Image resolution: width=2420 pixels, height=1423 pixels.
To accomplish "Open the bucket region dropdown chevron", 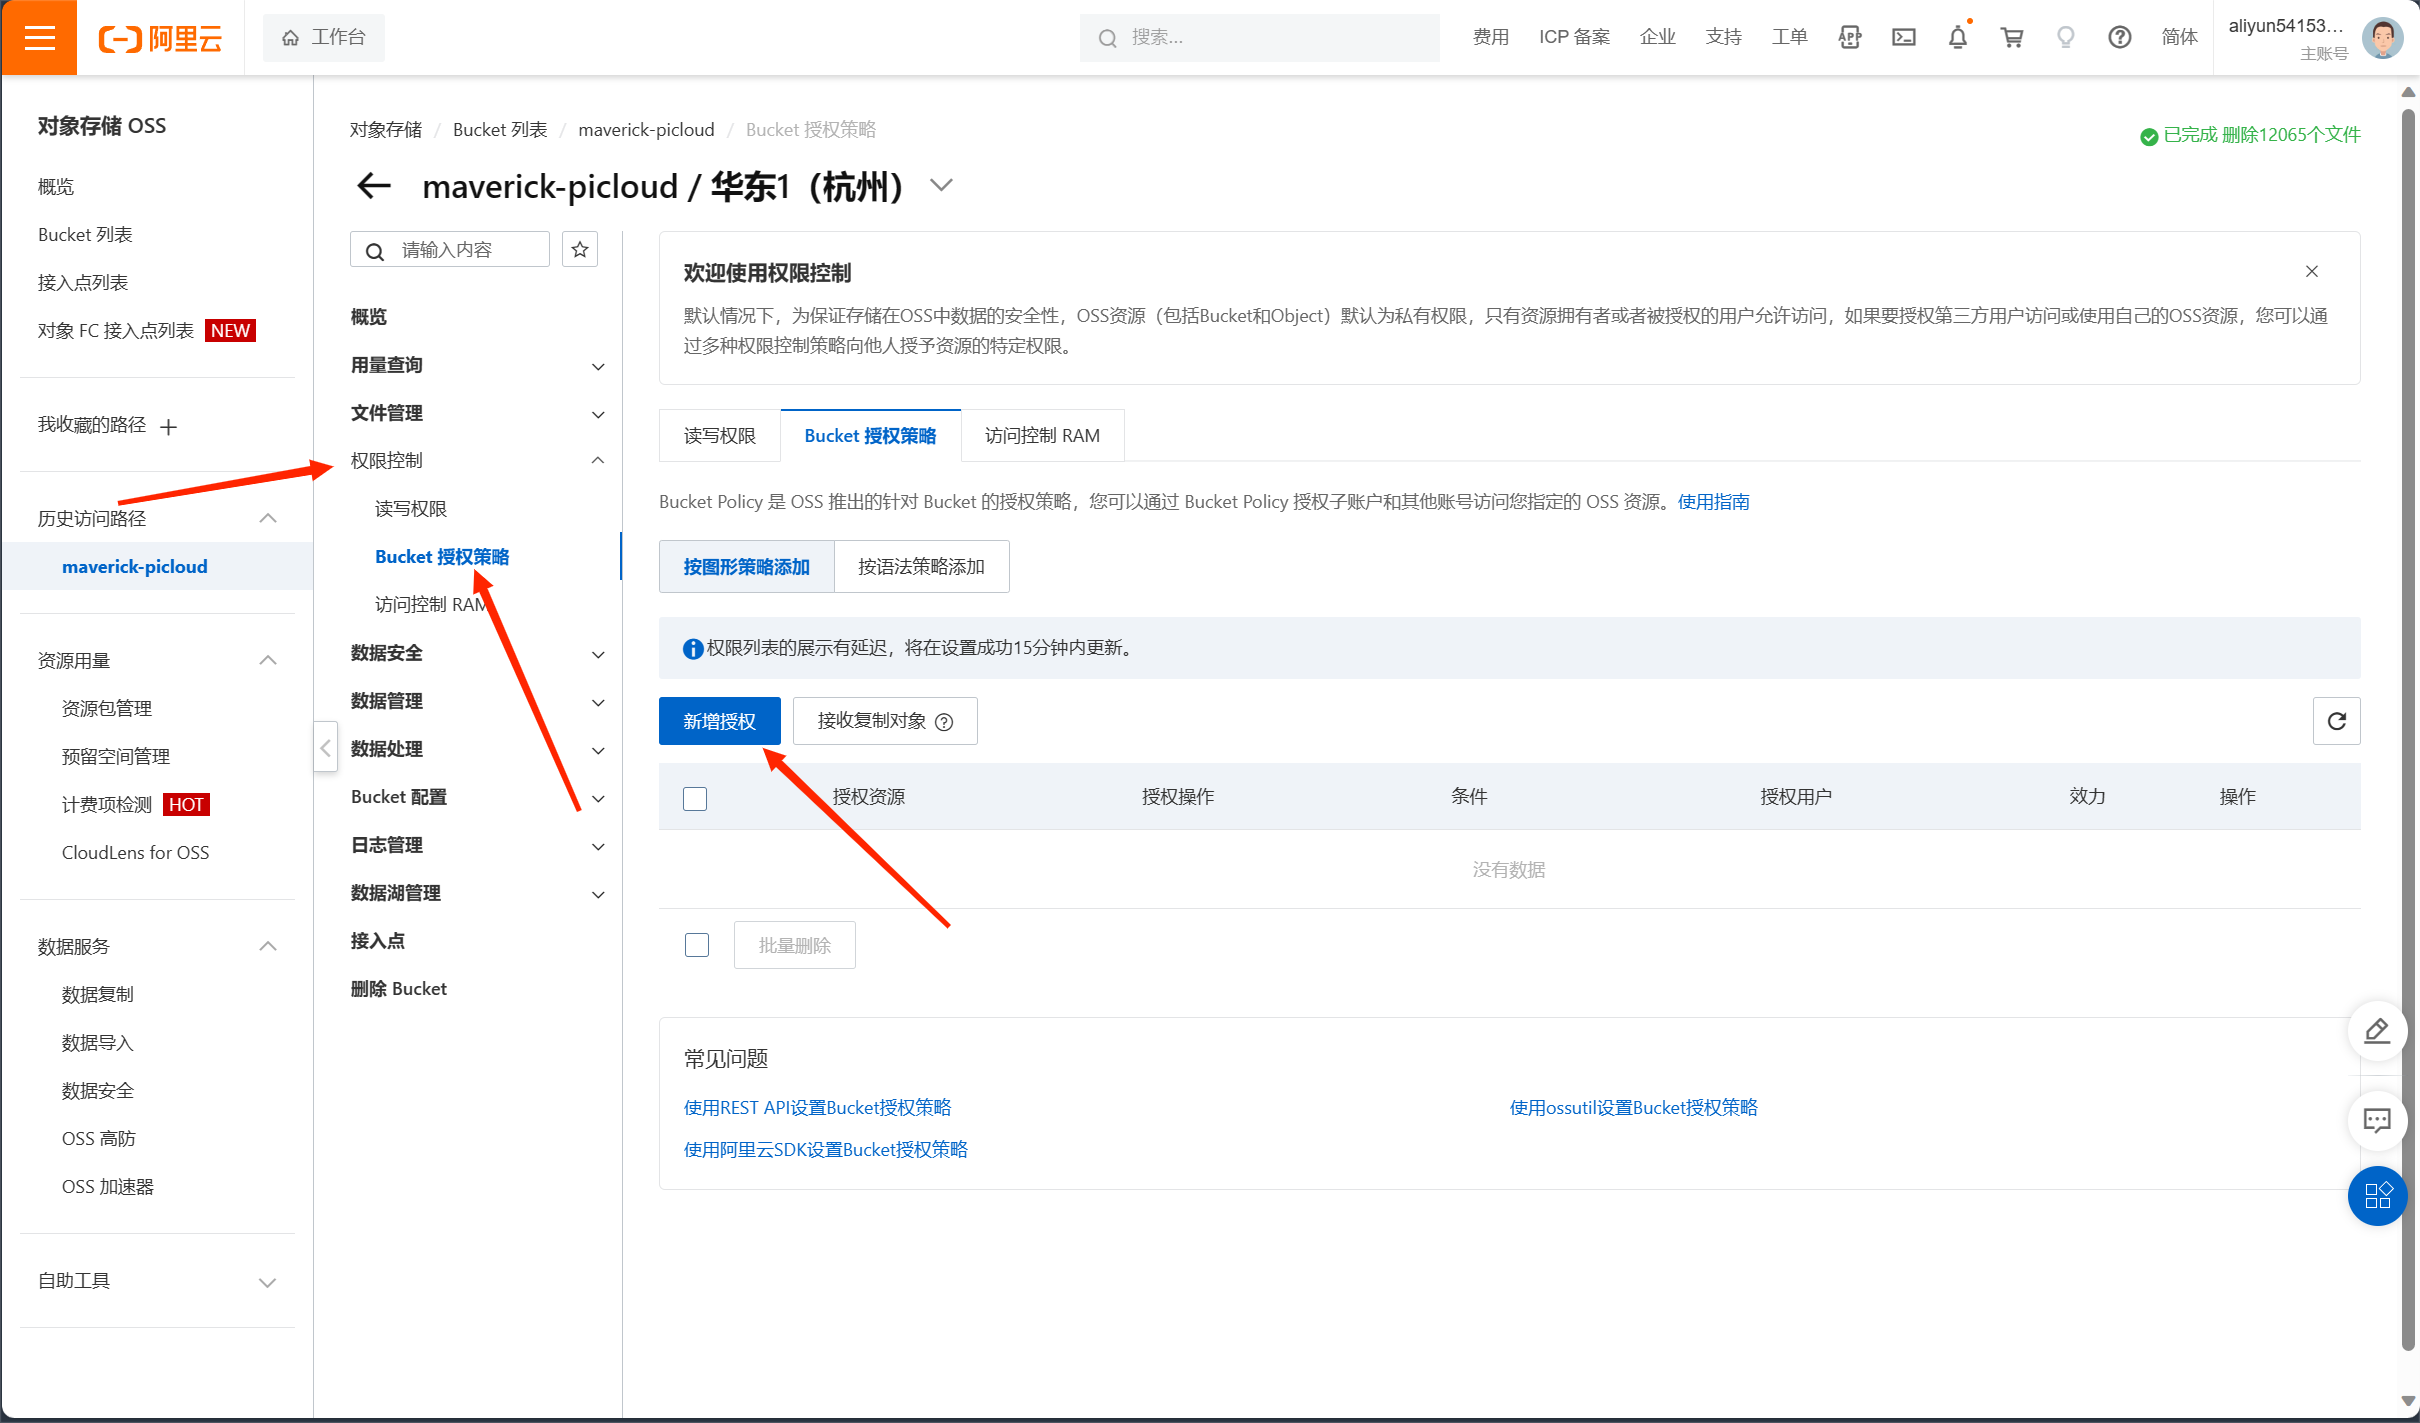I will pyautogui.click(x=941, y=186).
